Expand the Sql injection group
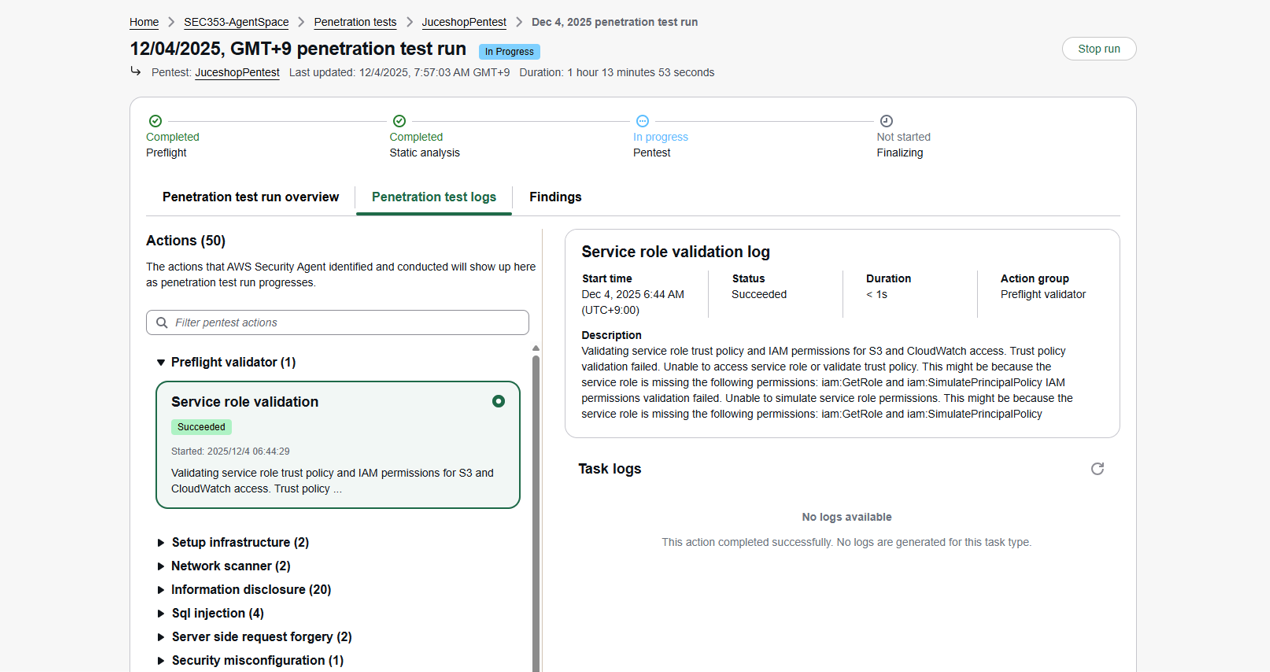The image size is (1270, 672). coord(161,614)
